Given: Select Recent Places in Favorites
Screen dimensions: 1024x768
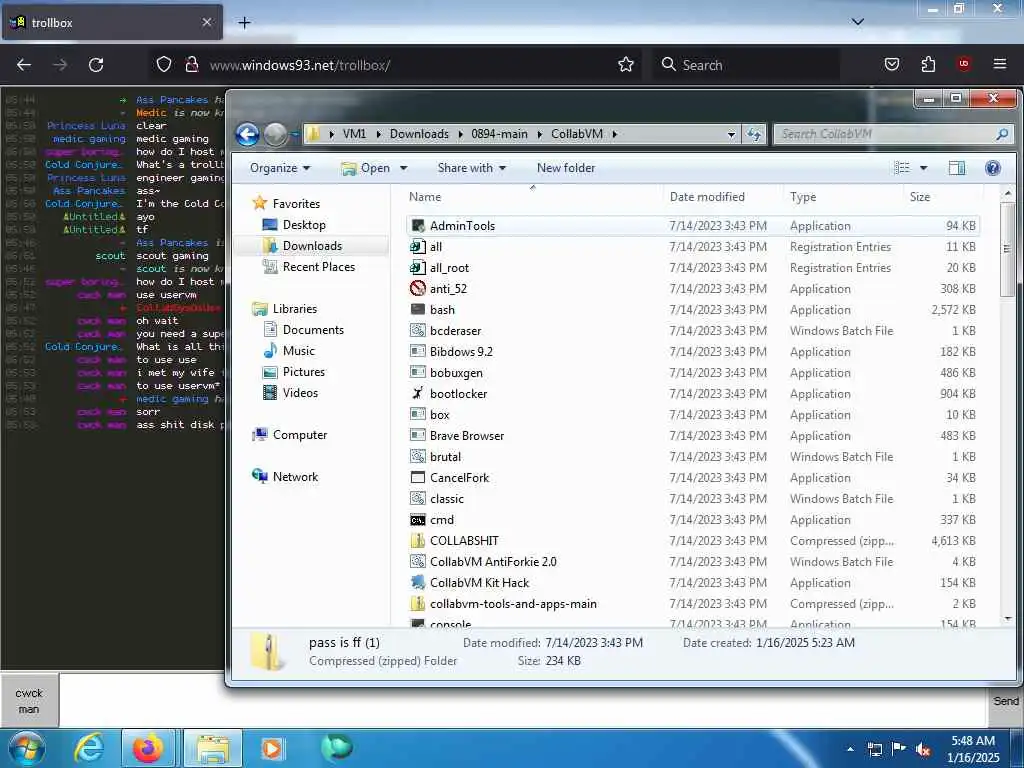Looking at the screenshot, I should coord(319,266).
